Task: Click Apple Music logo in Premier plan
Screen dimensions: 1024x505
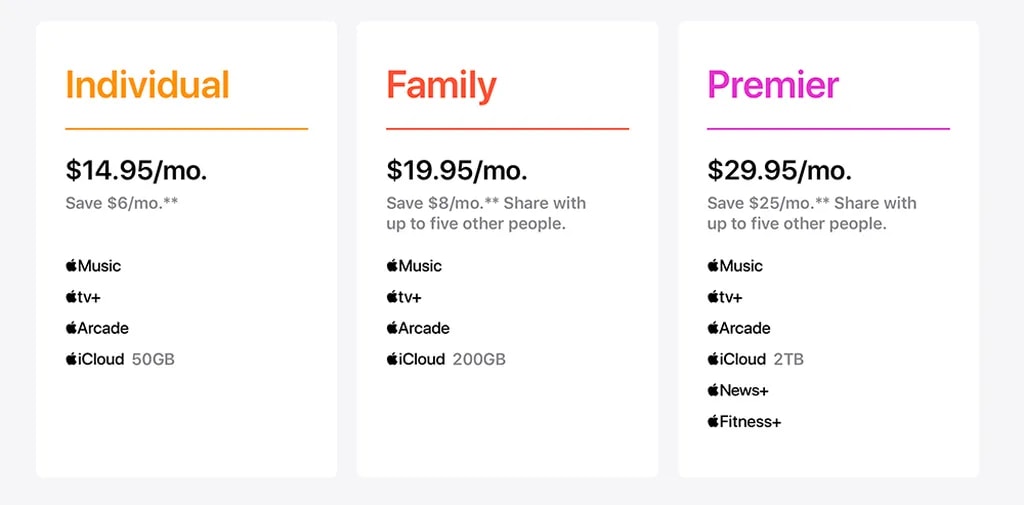Action: pos(735,266)
